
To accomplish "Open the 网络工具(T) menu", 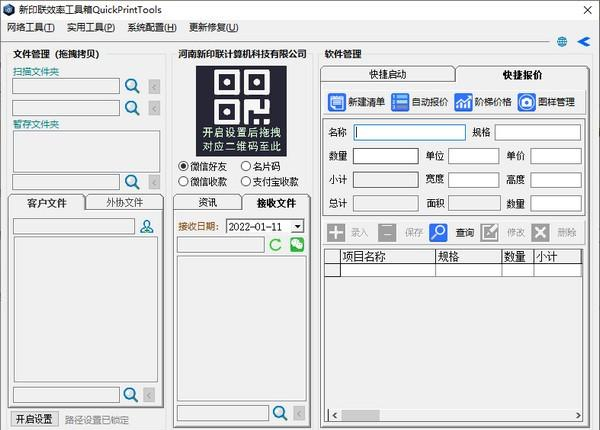I will click(31, 27).
